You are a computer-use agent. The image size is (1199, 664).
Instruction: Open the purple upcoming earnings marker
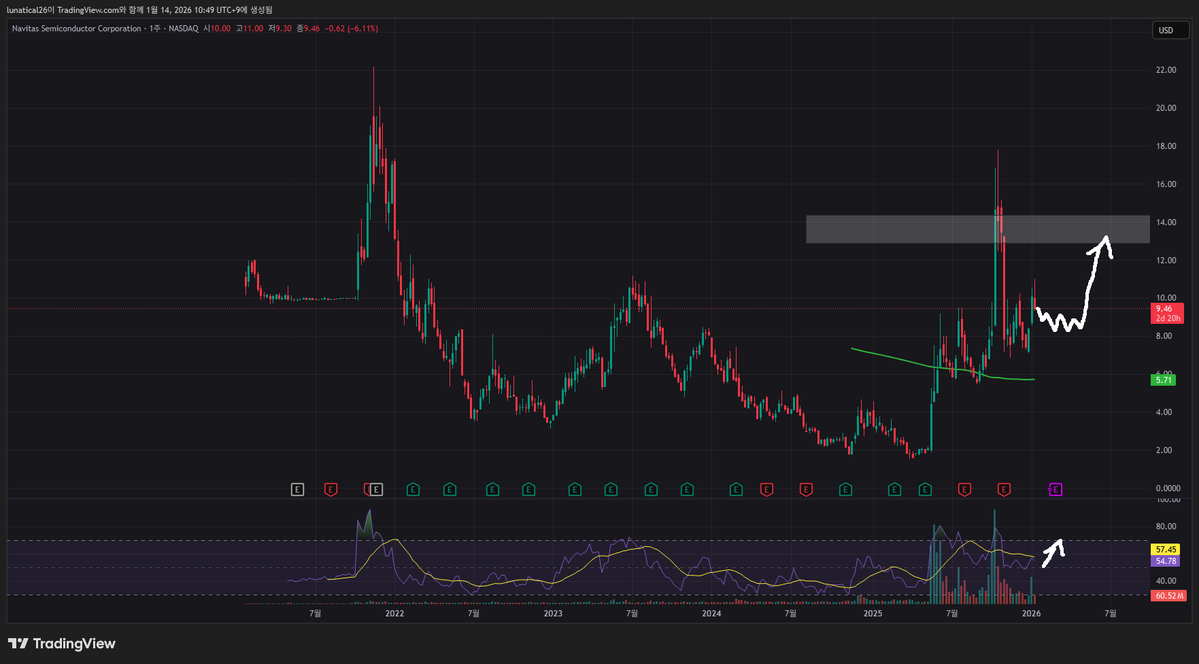[1056, 490]
